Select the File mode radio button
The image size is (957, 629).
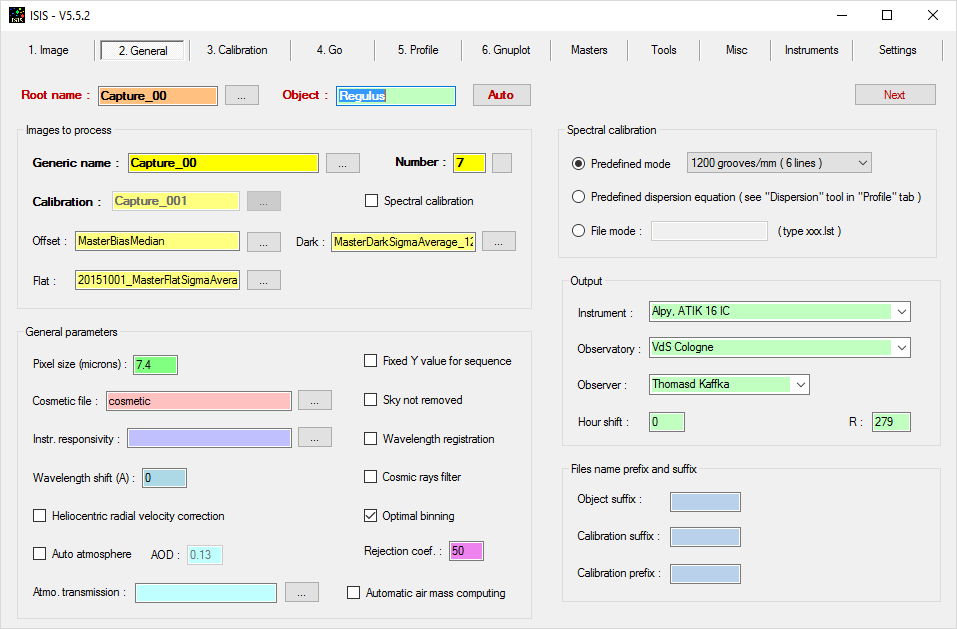(x=578, y=231)
